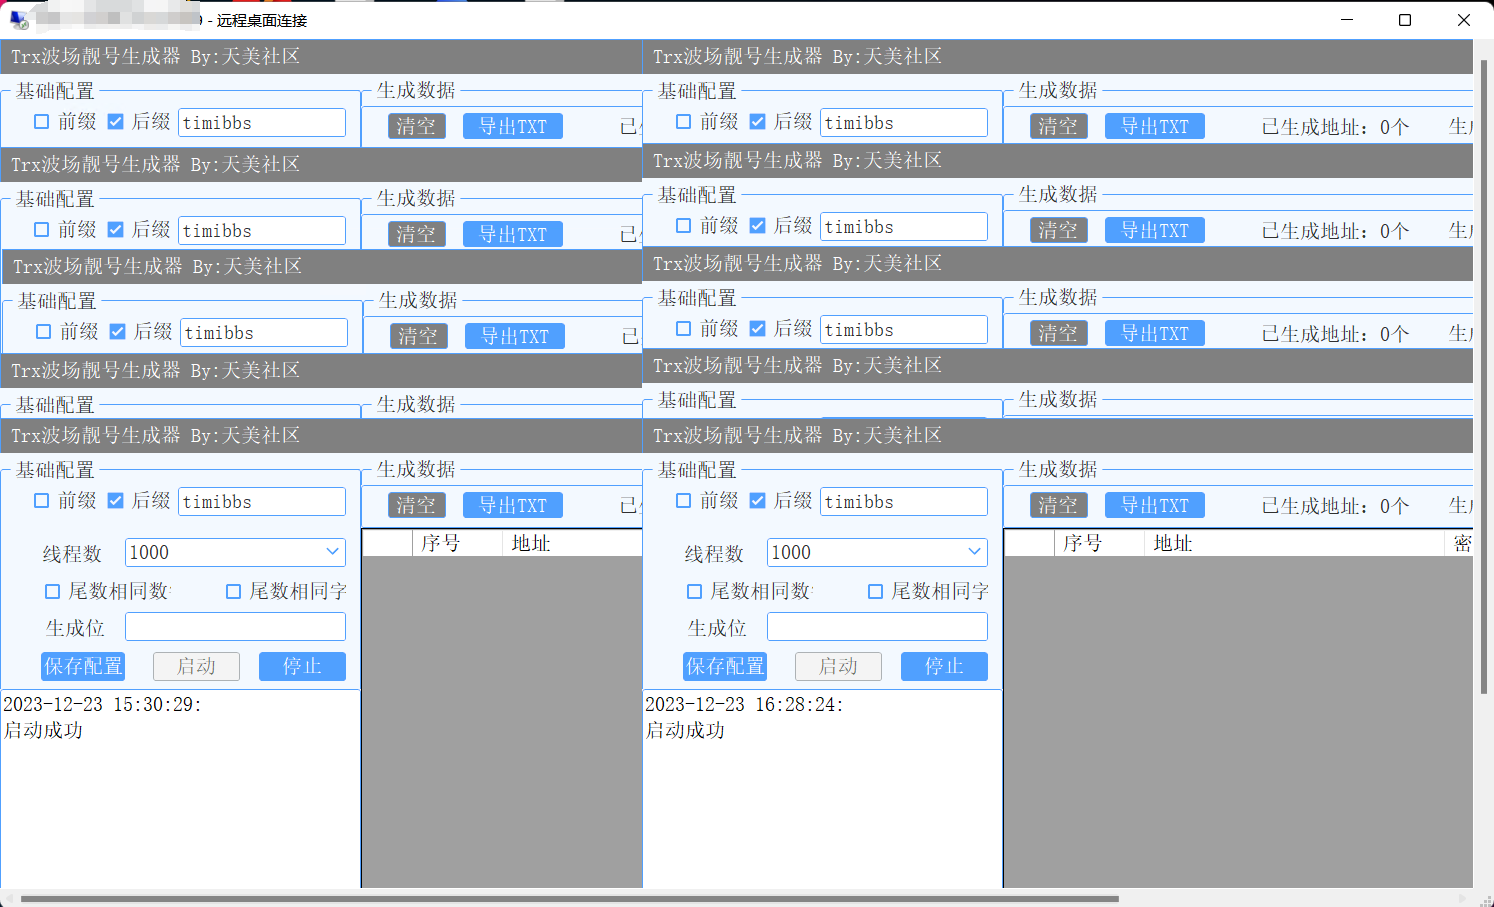
Task: Click 保存配置 in the 15:30:29 log panel
Action: tap(83, 666)
